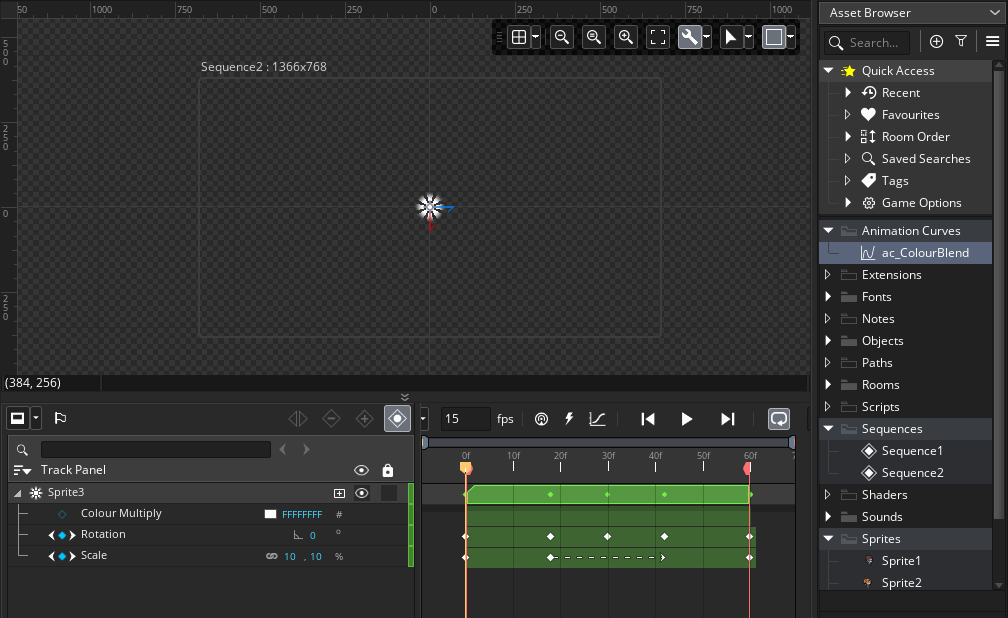Open the Tags entry

click(x=894, y=181)
